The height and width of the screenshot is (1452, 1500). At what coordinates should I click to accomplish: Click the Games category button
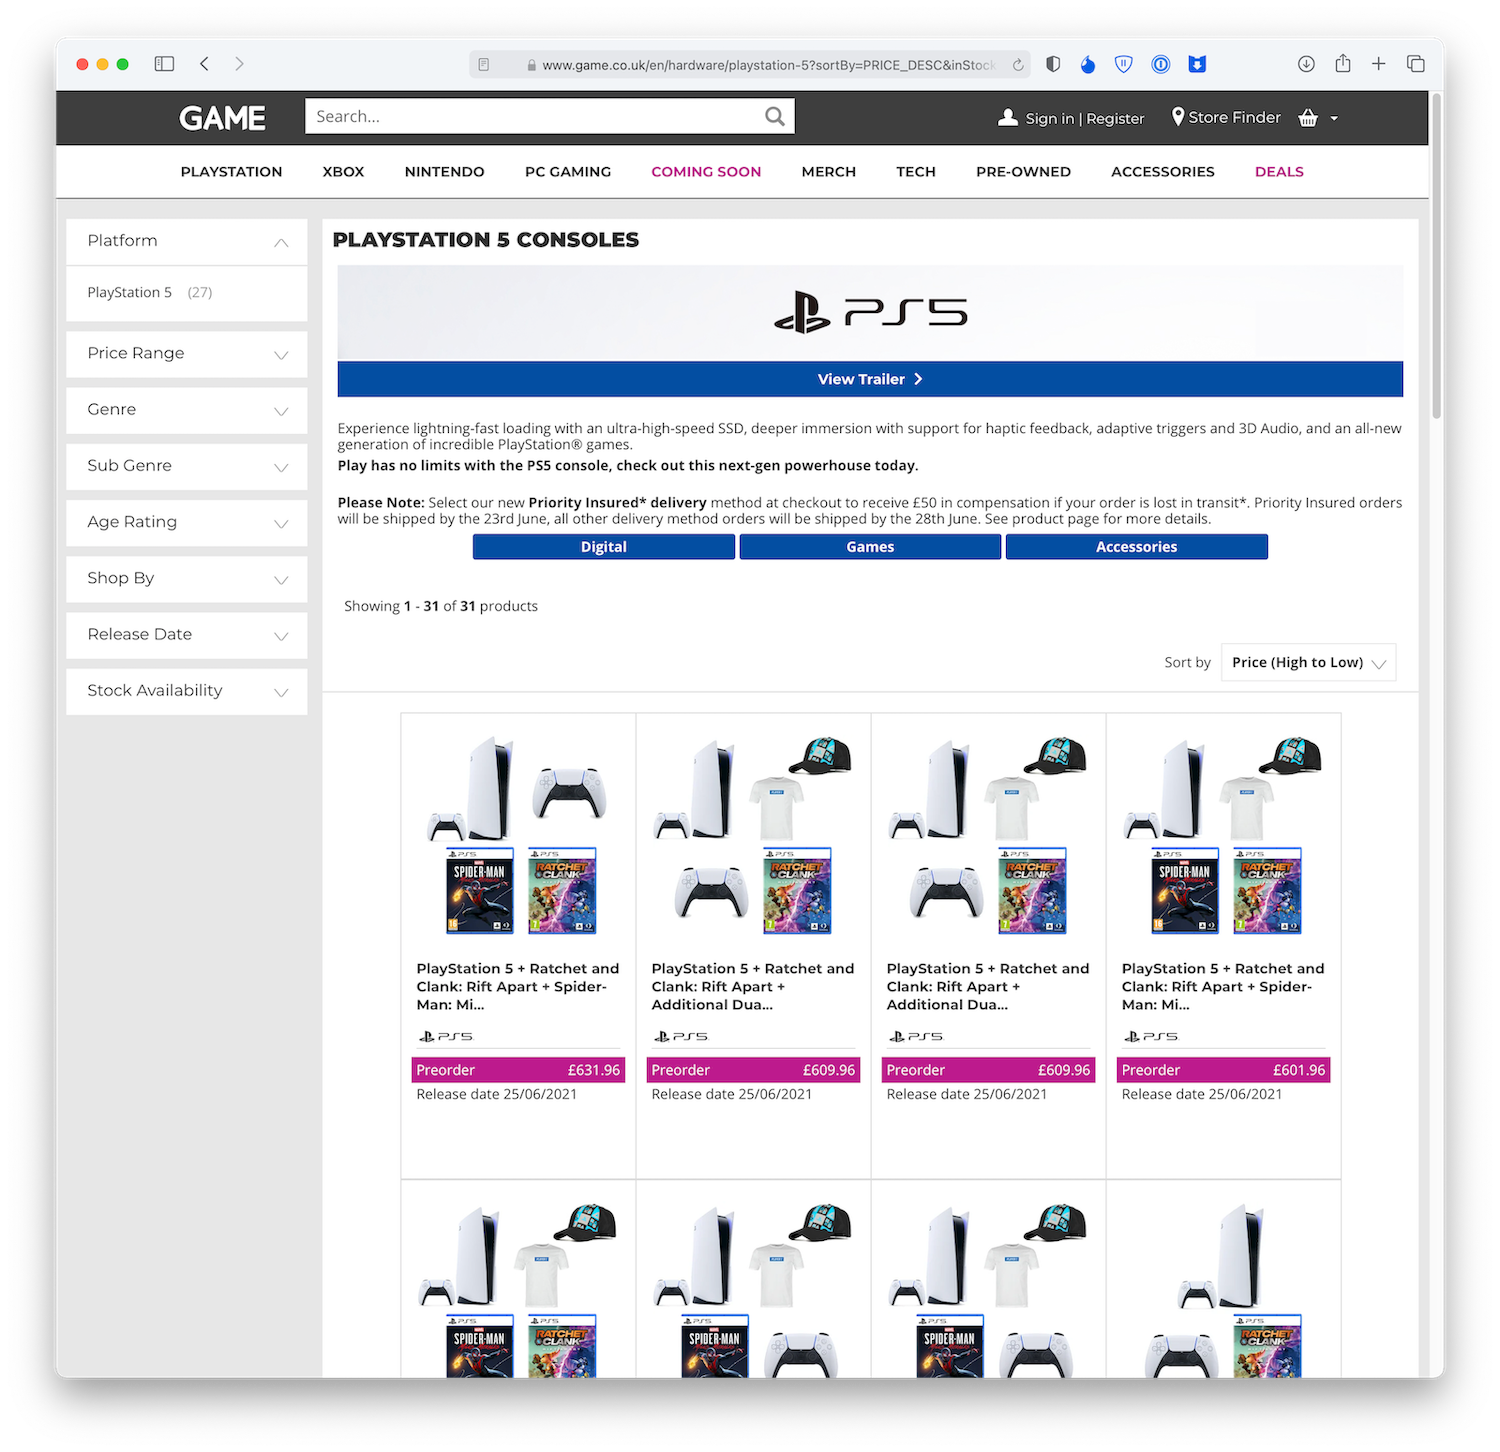point(870,547)
